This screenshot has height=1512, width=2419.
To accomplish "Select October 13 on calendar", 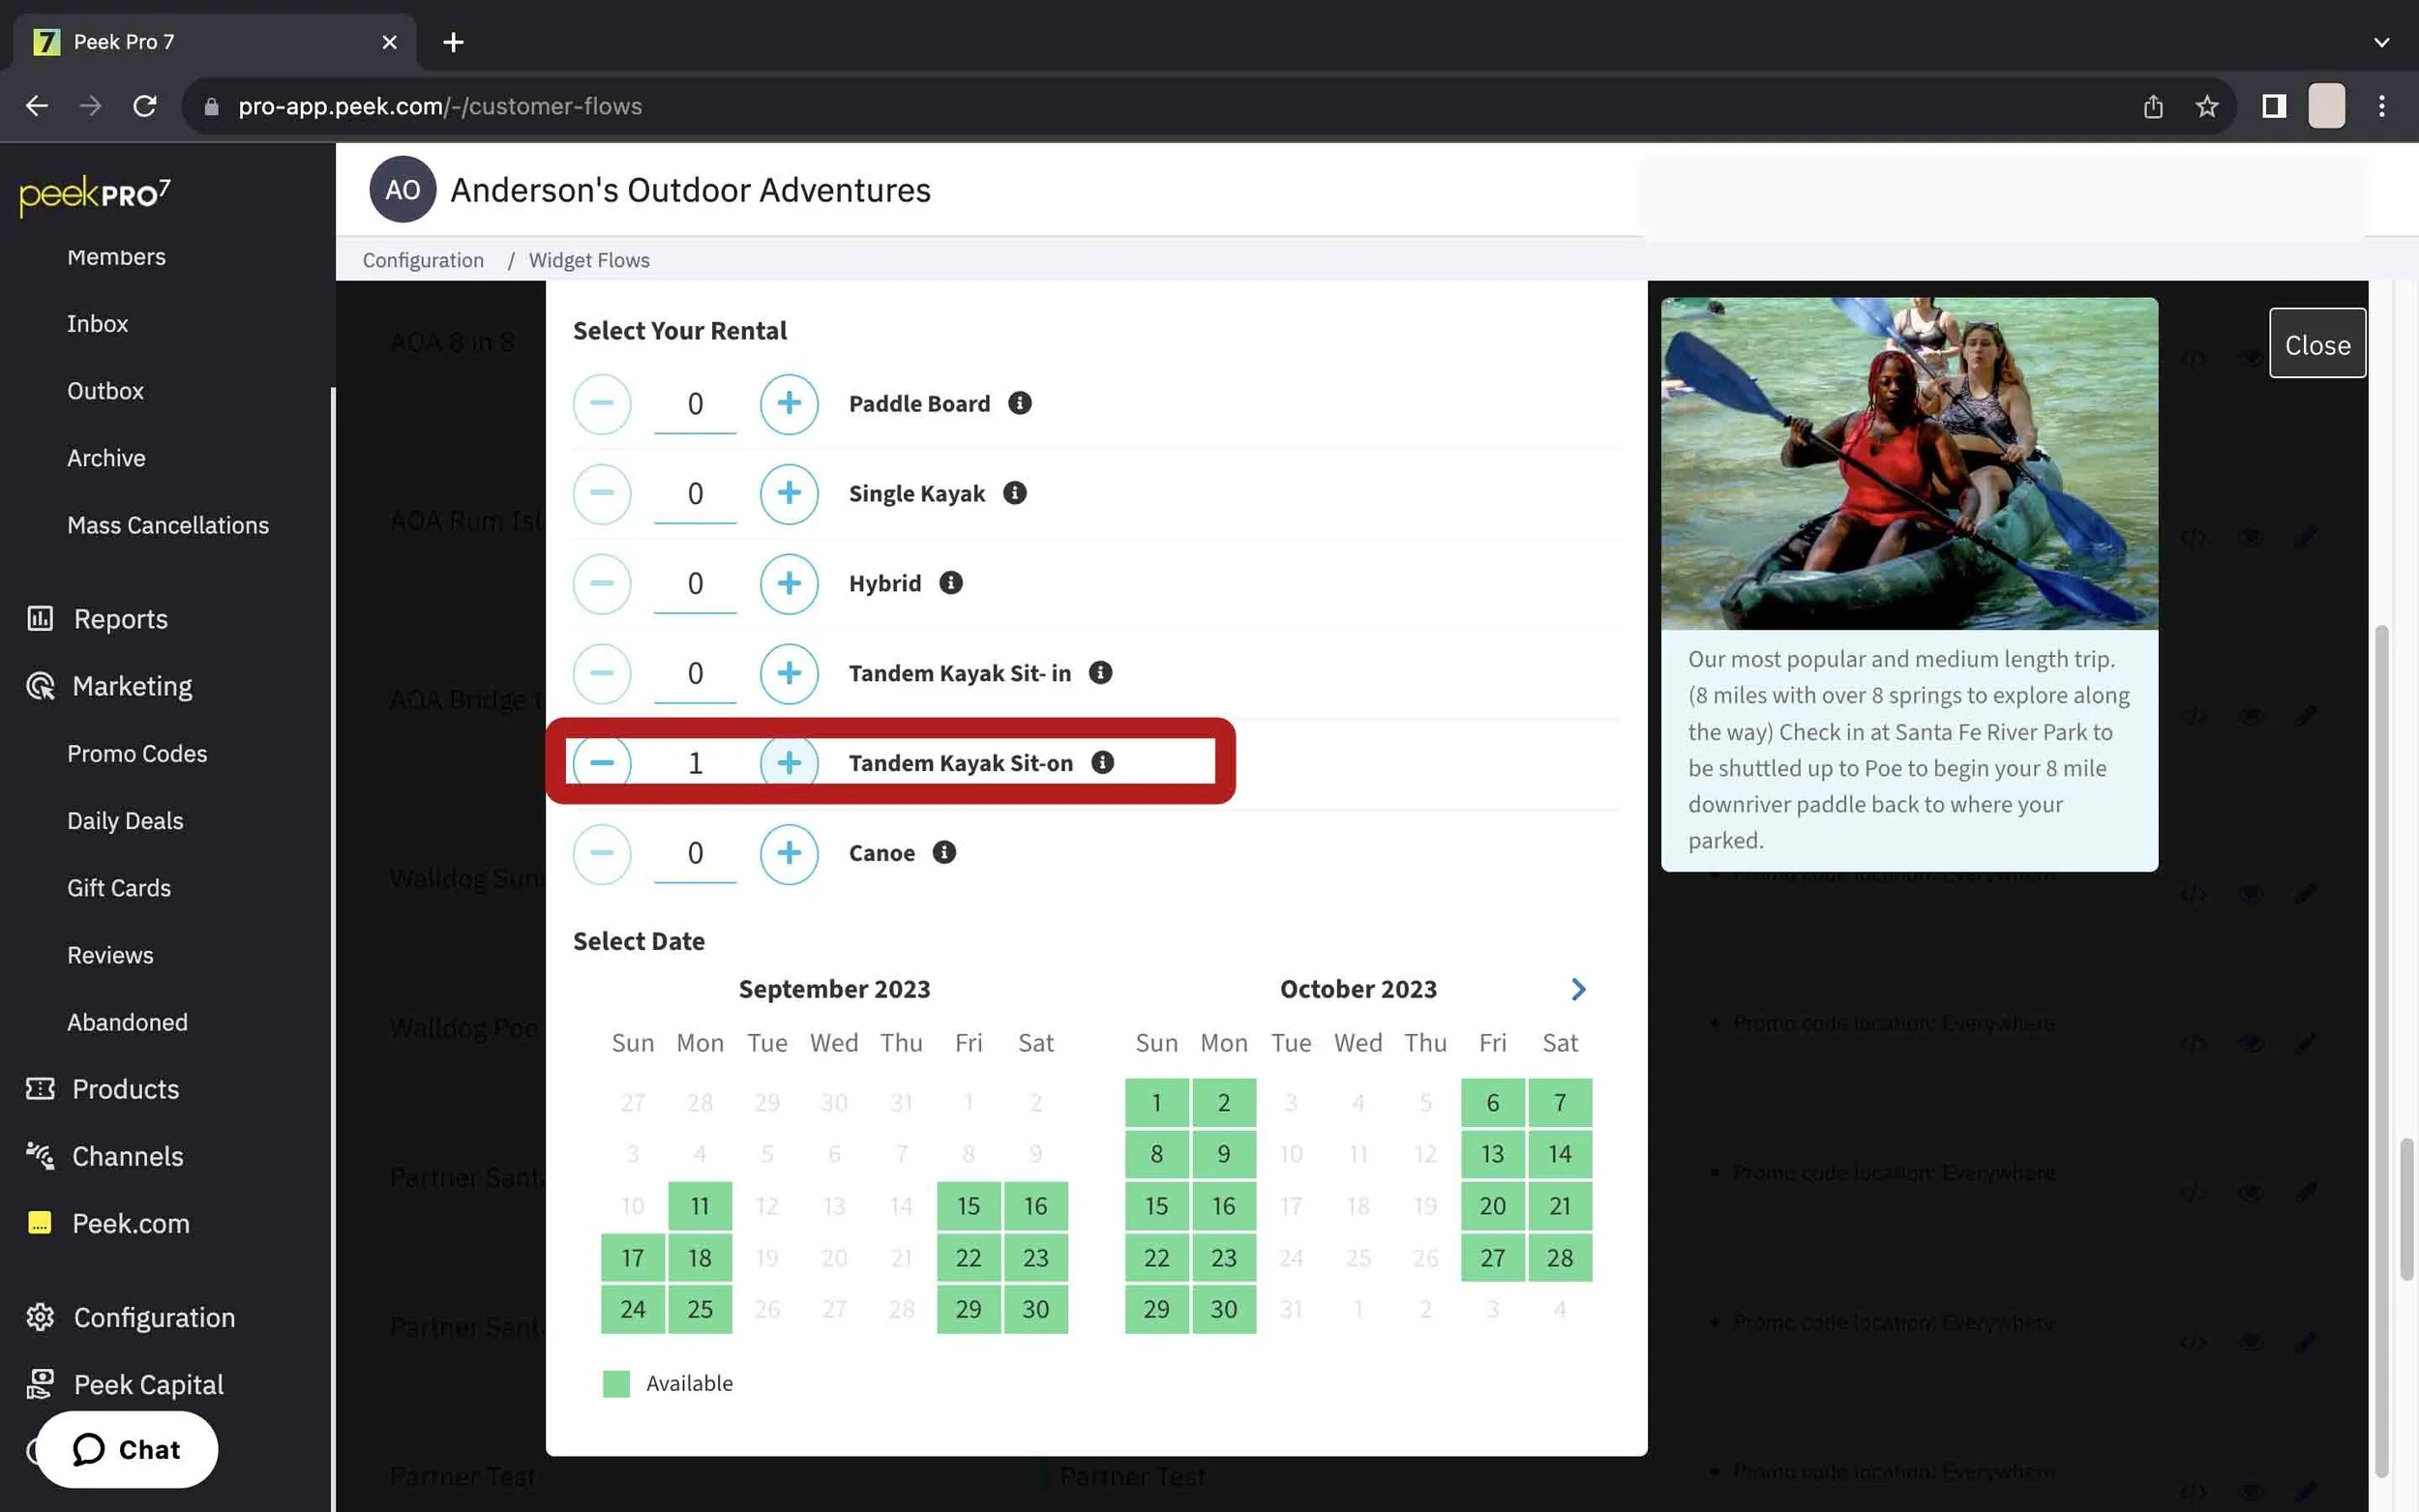I will (x=1491, y=1154).
